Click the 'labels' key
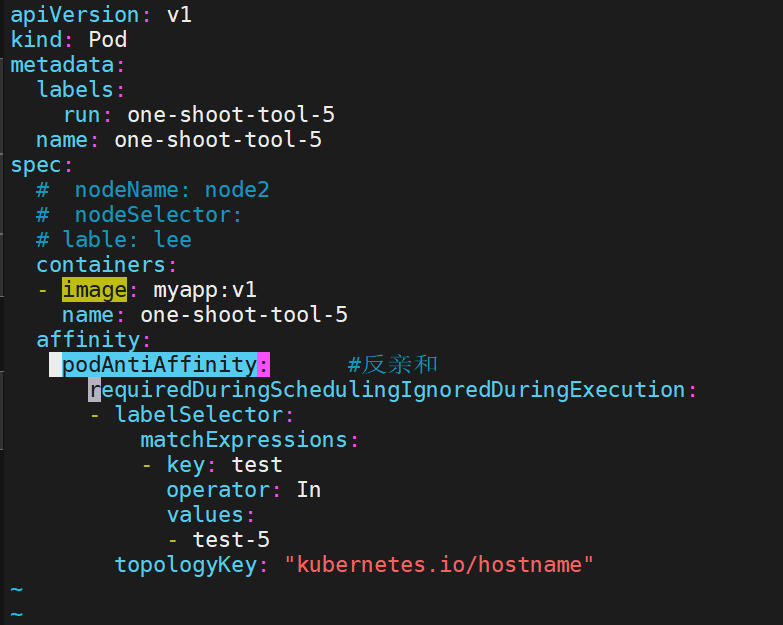 tap(75, 90)
